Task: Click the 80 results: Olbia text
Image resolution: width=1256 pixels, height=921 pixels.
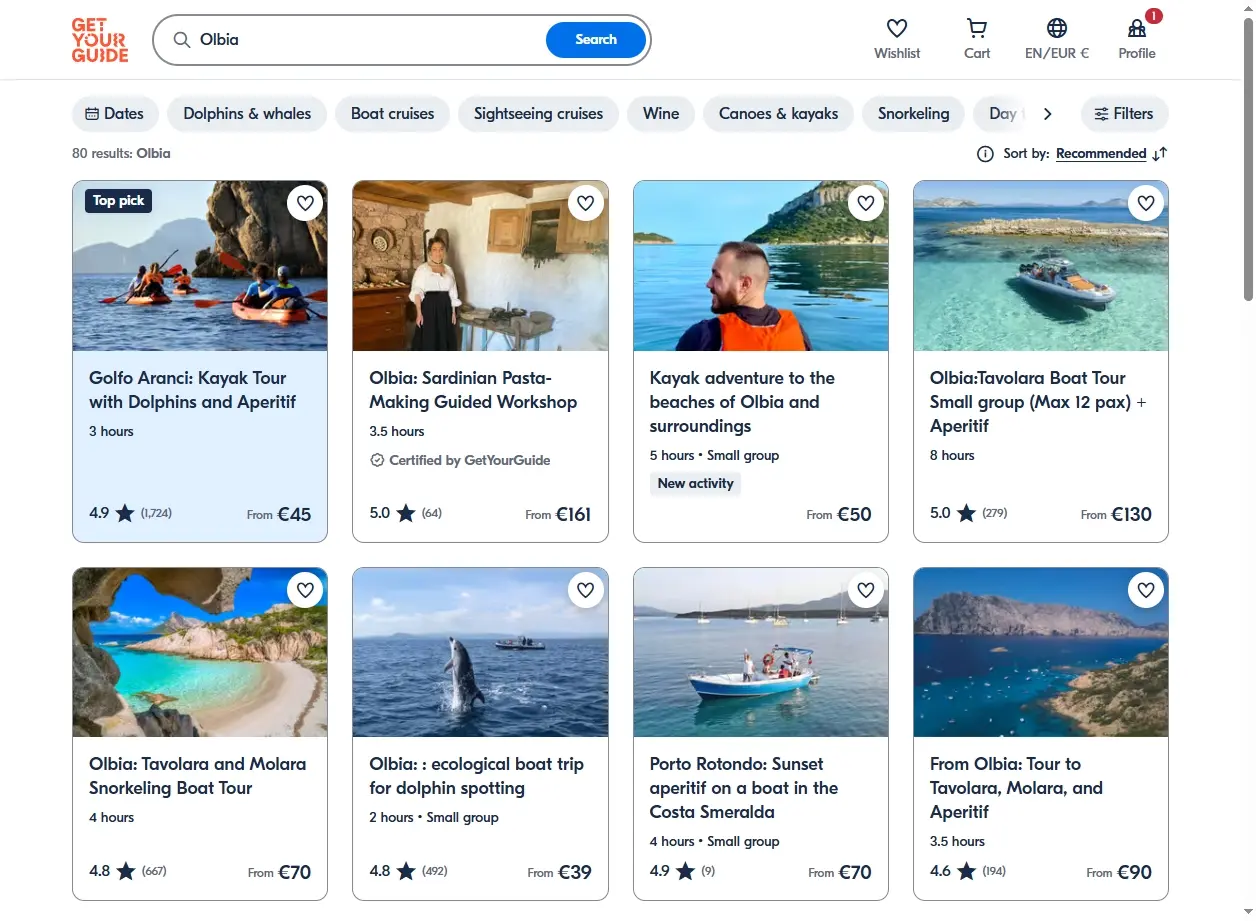Action: [x=121, y=154]
